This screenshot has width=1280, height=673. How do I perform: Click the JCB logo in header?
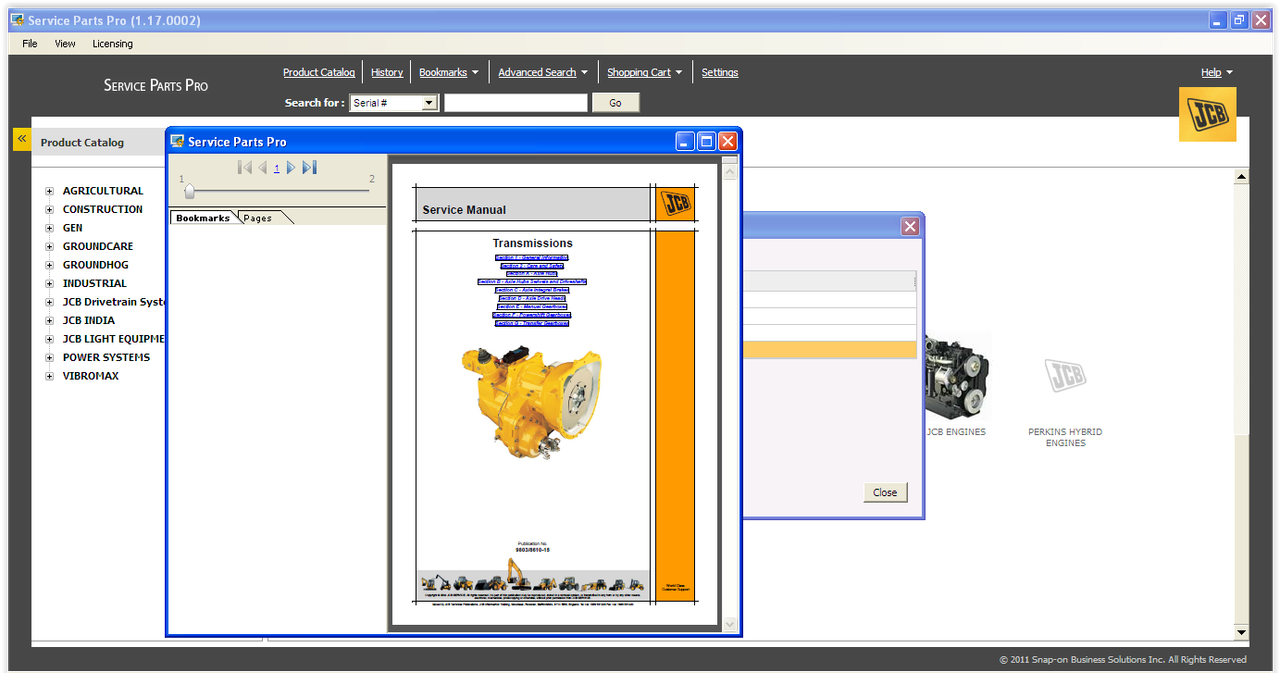[x=1207, y=114]
